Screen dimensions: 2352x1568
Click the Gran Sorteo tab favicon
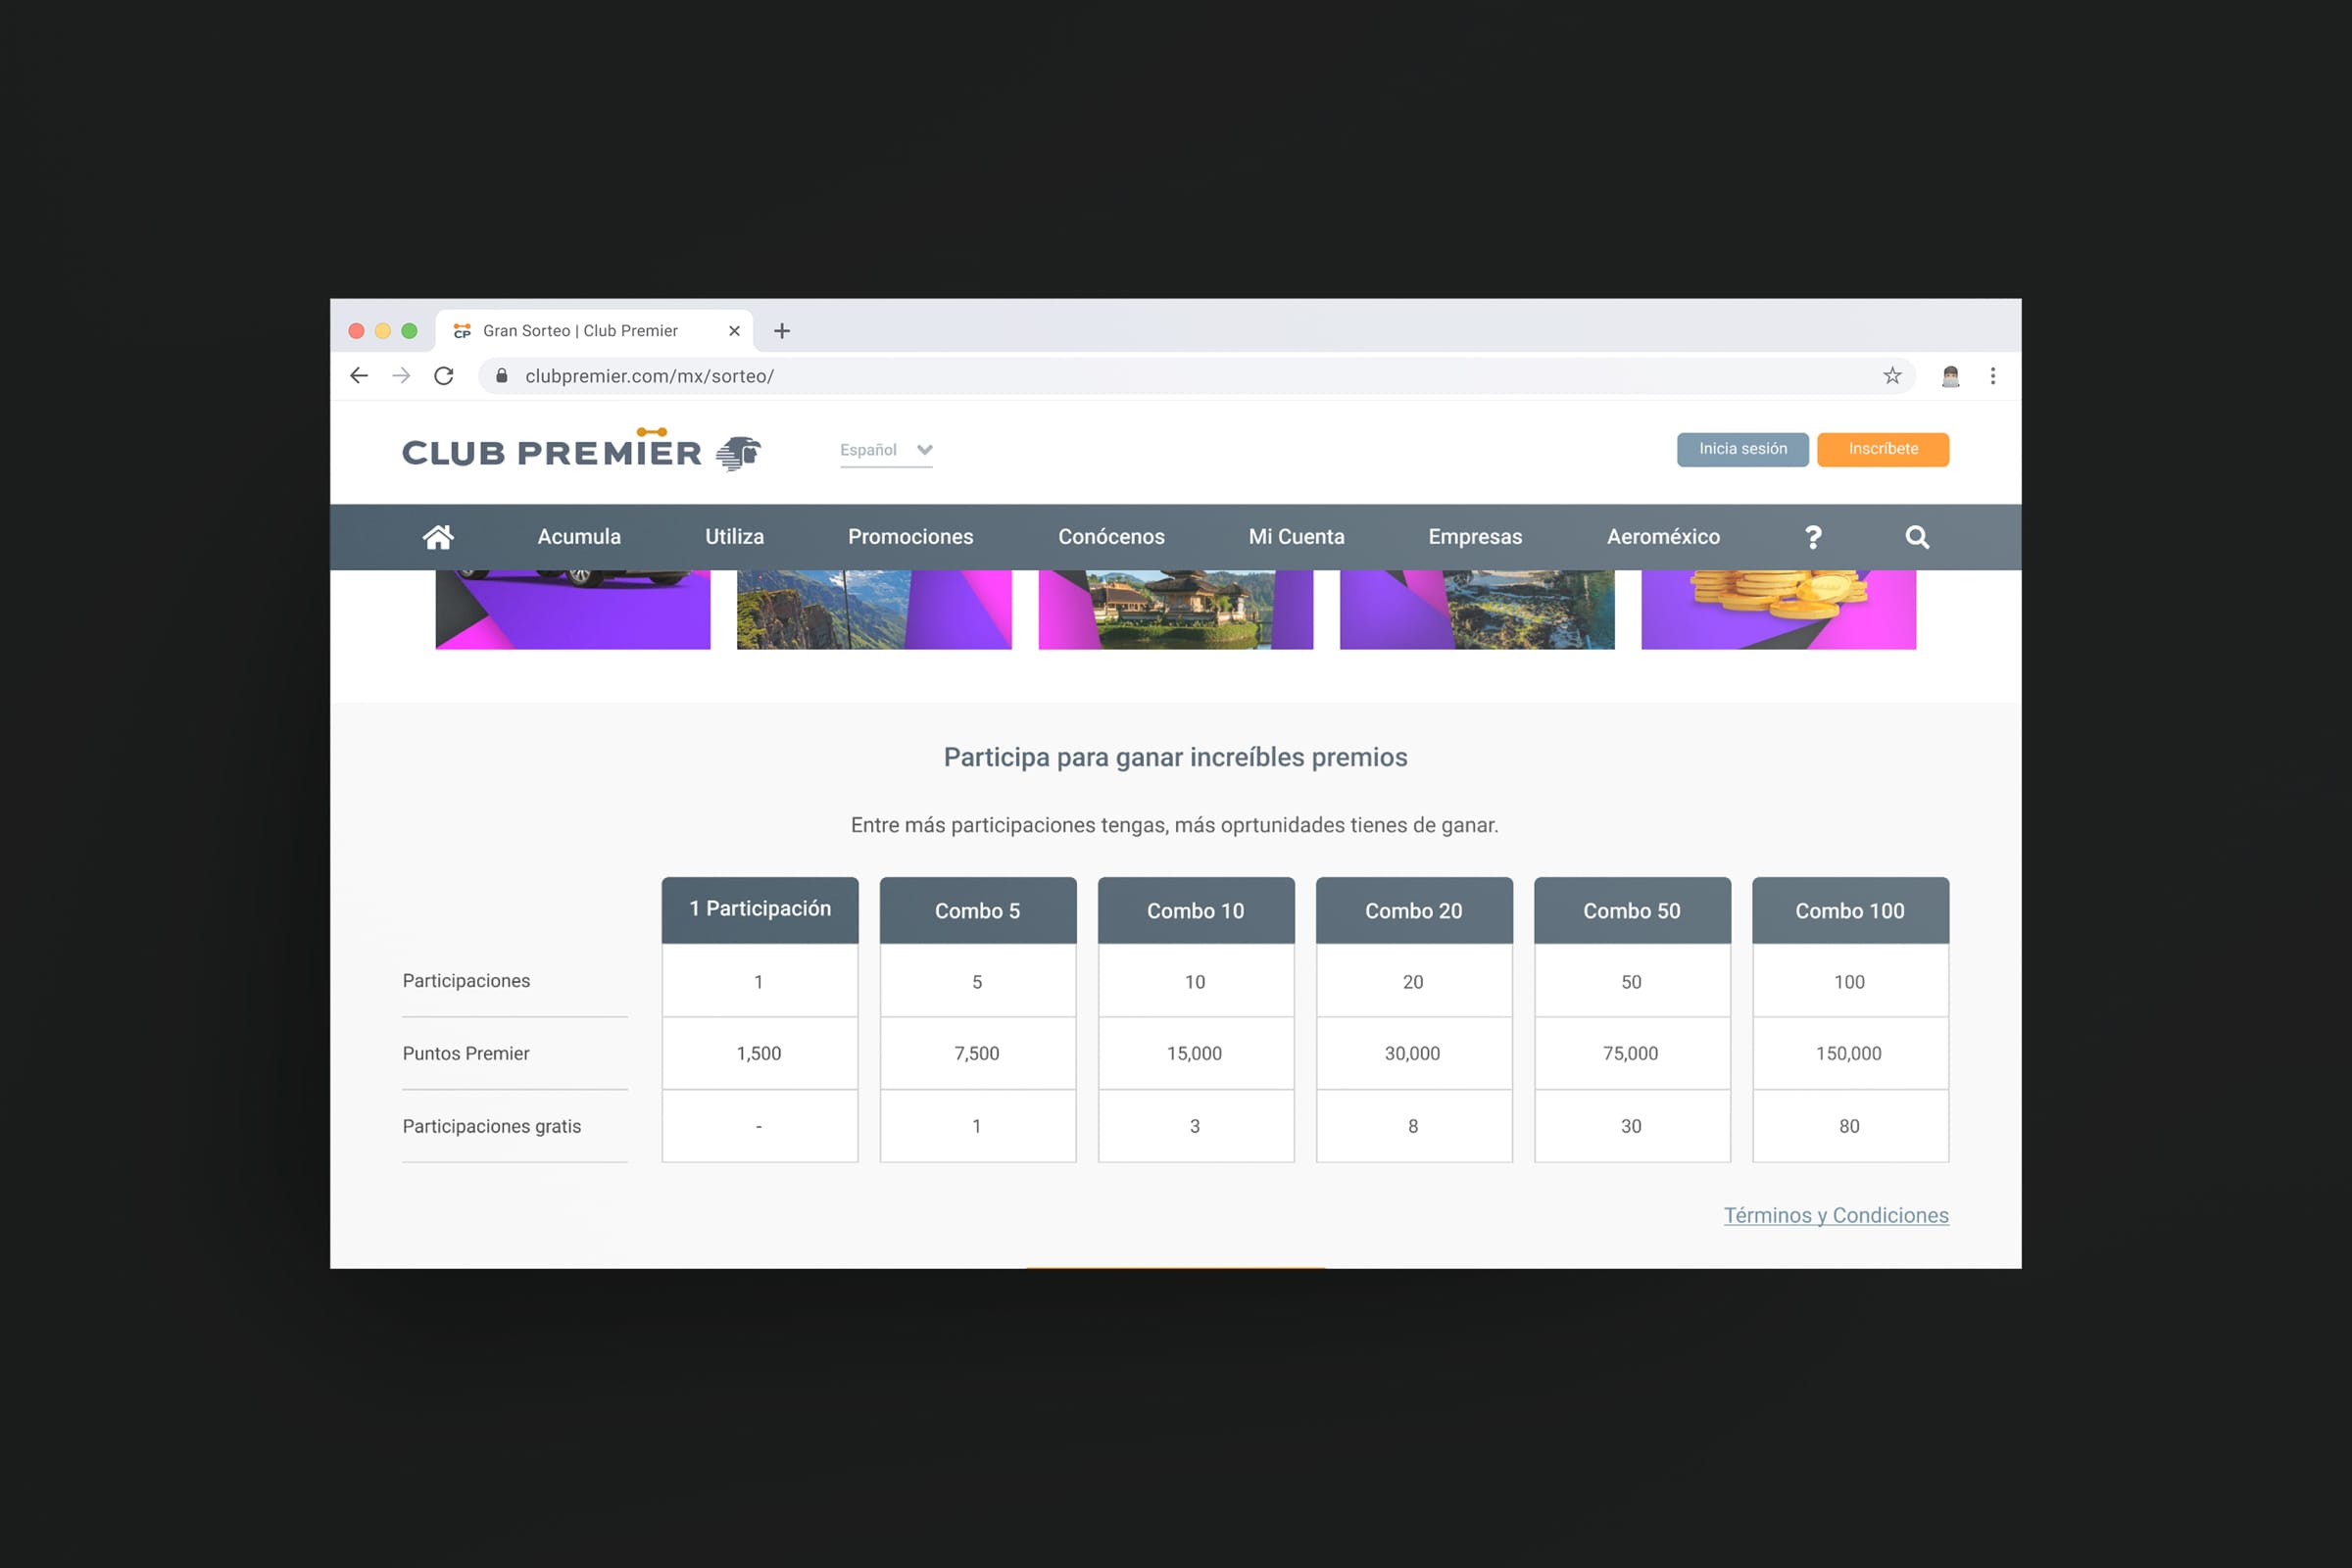pyautogui.click(x=462, y=331)
